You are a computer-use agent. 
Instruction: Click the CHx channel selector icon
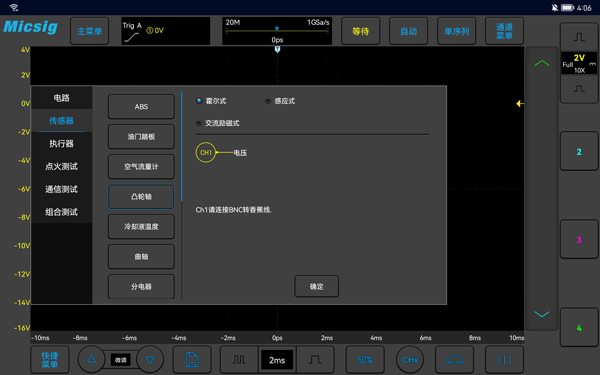[410, 360]
